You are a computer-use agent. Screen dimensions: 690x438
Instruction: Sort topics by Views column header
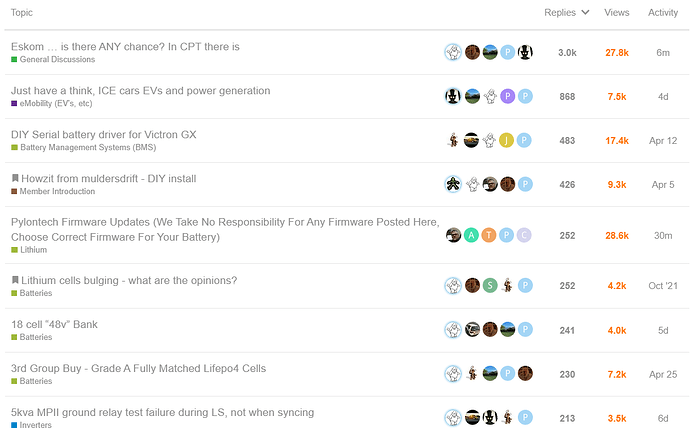[x=617, y=12]
